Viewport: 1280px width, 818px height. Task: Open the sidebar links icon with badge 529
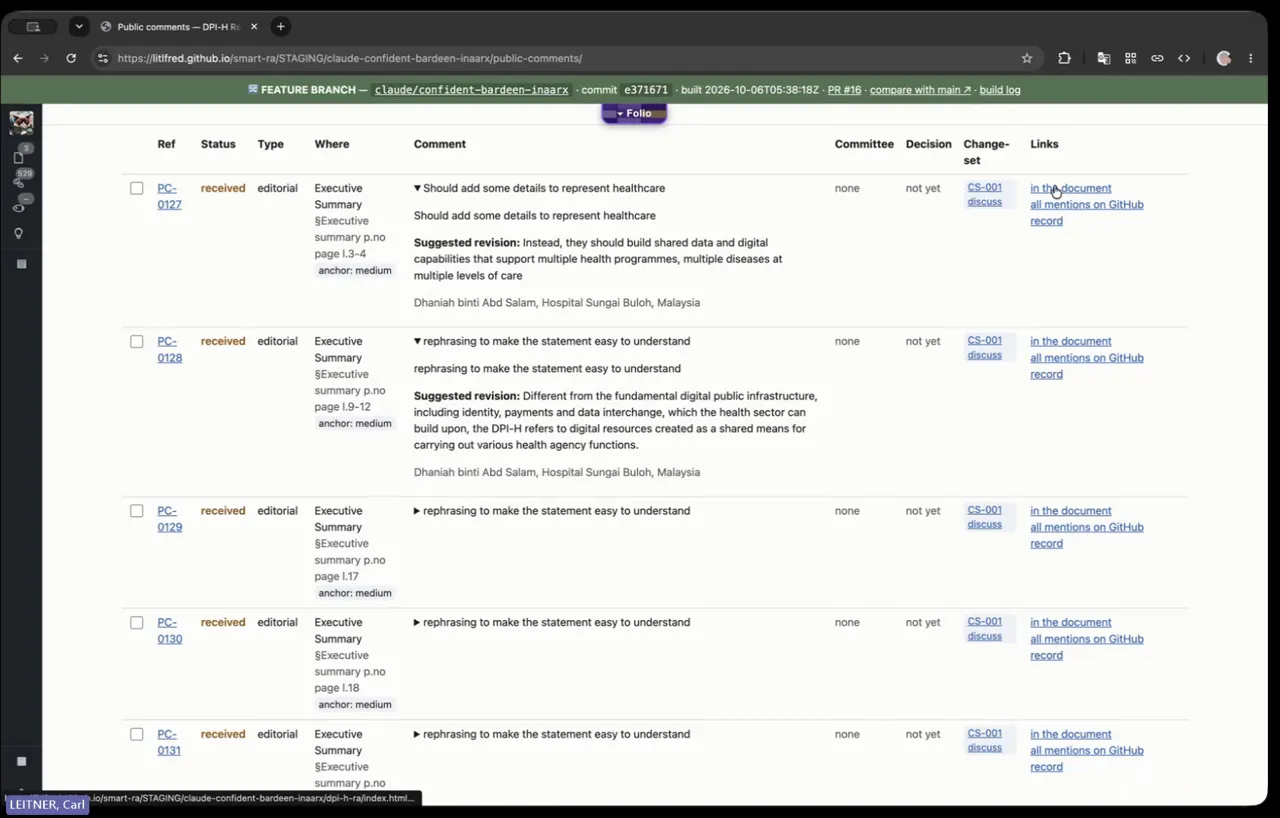pos(19,182)
